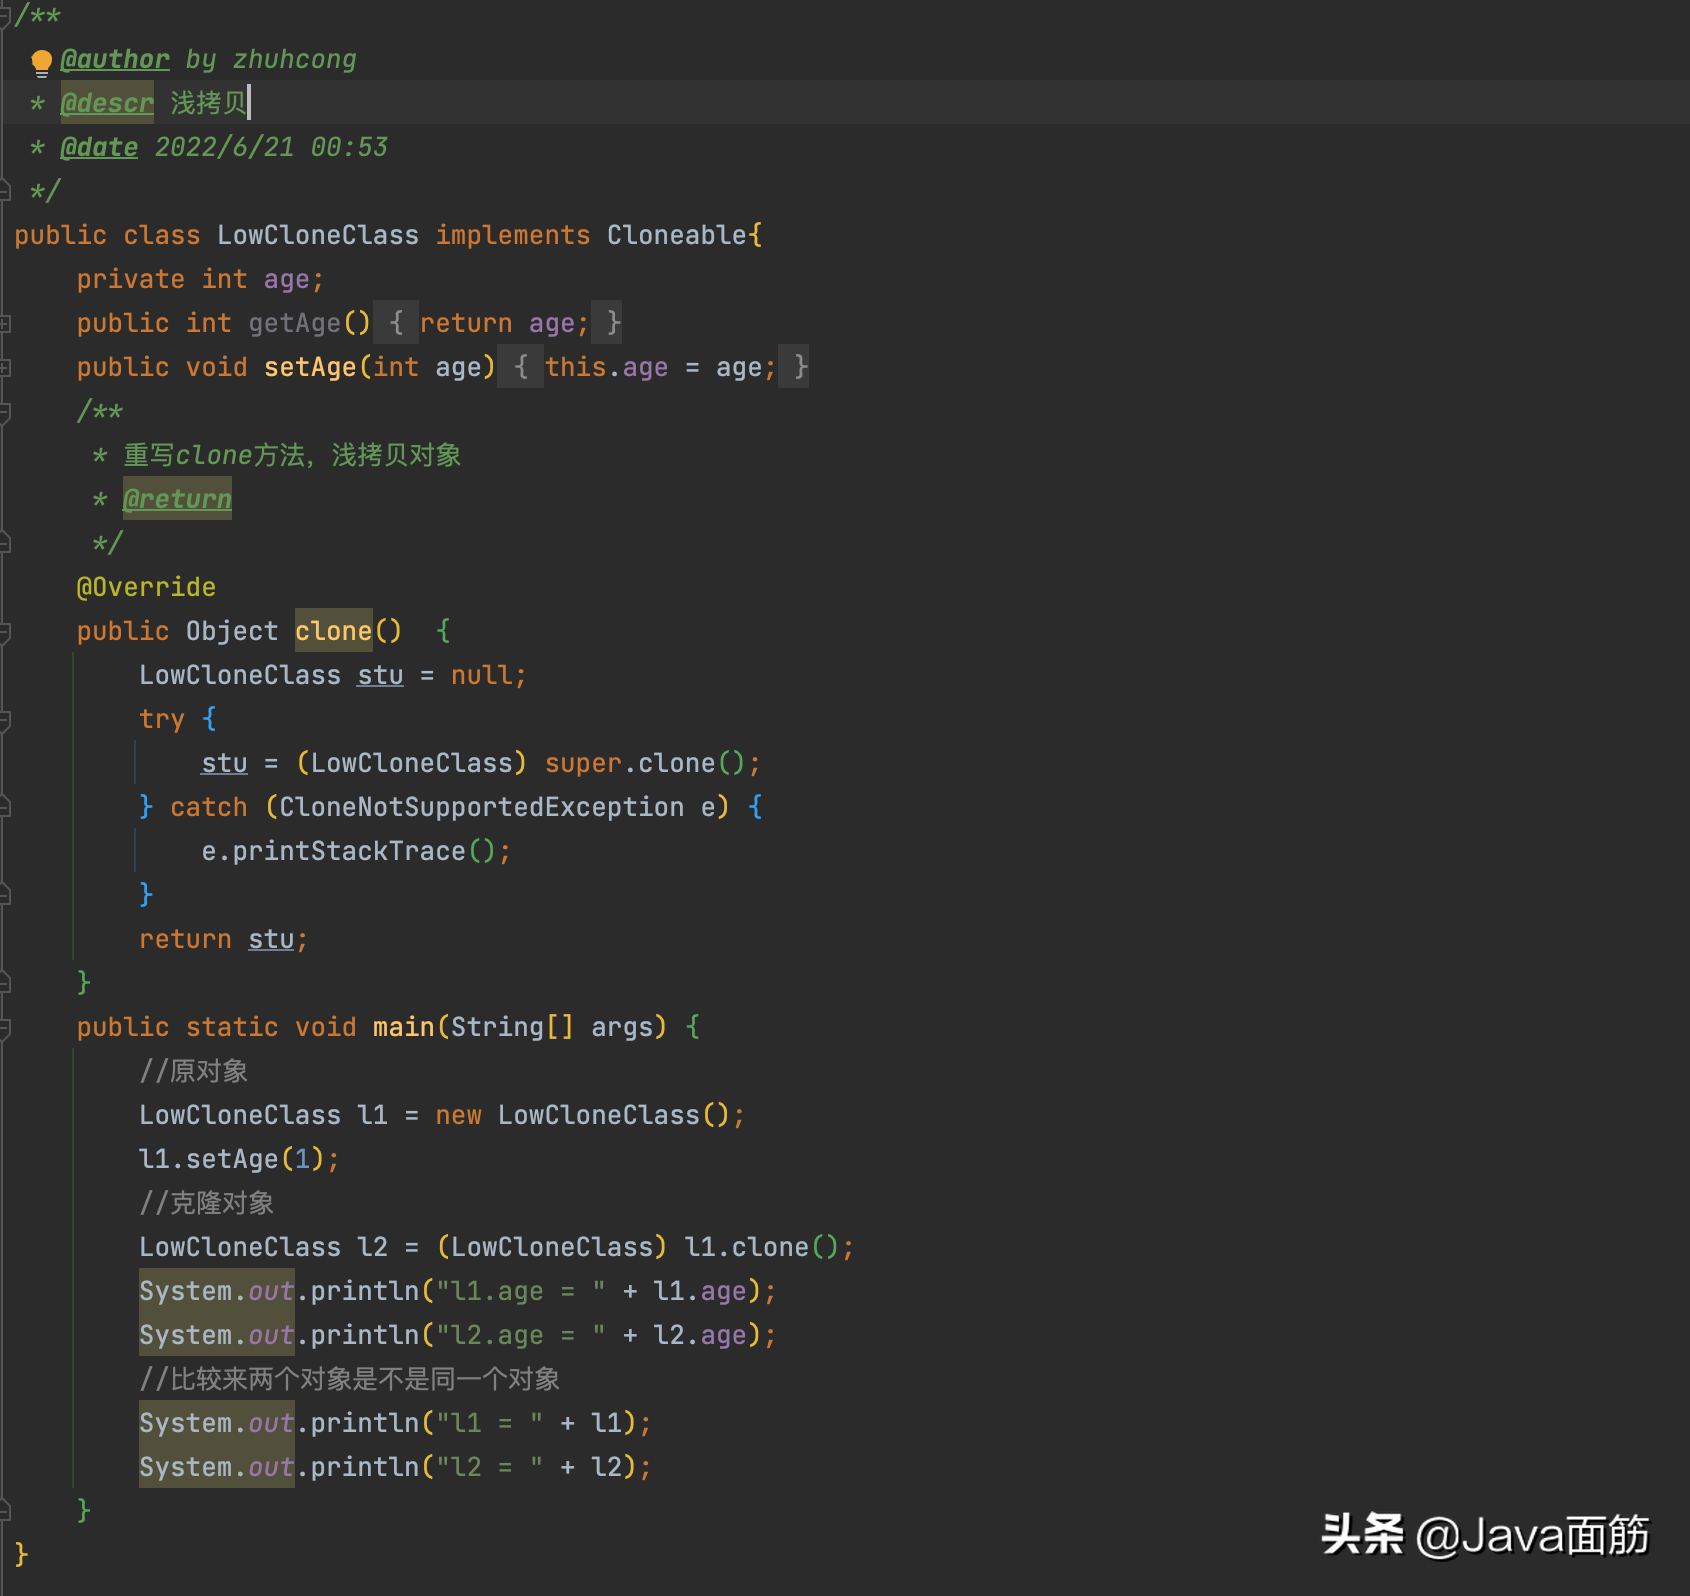Click 'new LowCloneClass()' constructor call
This screenshot has height=1596, width=1690.
click(583, 1115)
